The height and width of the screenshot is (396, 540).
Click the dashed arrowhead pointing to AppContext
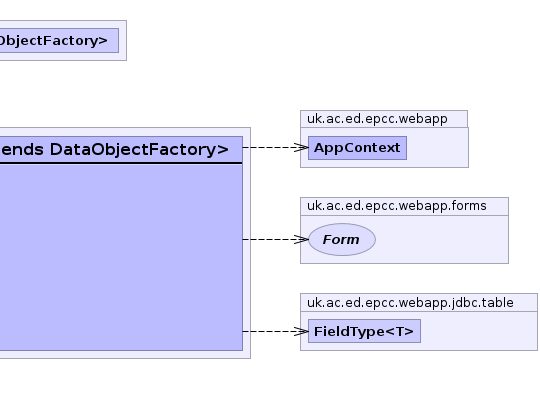tap(302, 148)
